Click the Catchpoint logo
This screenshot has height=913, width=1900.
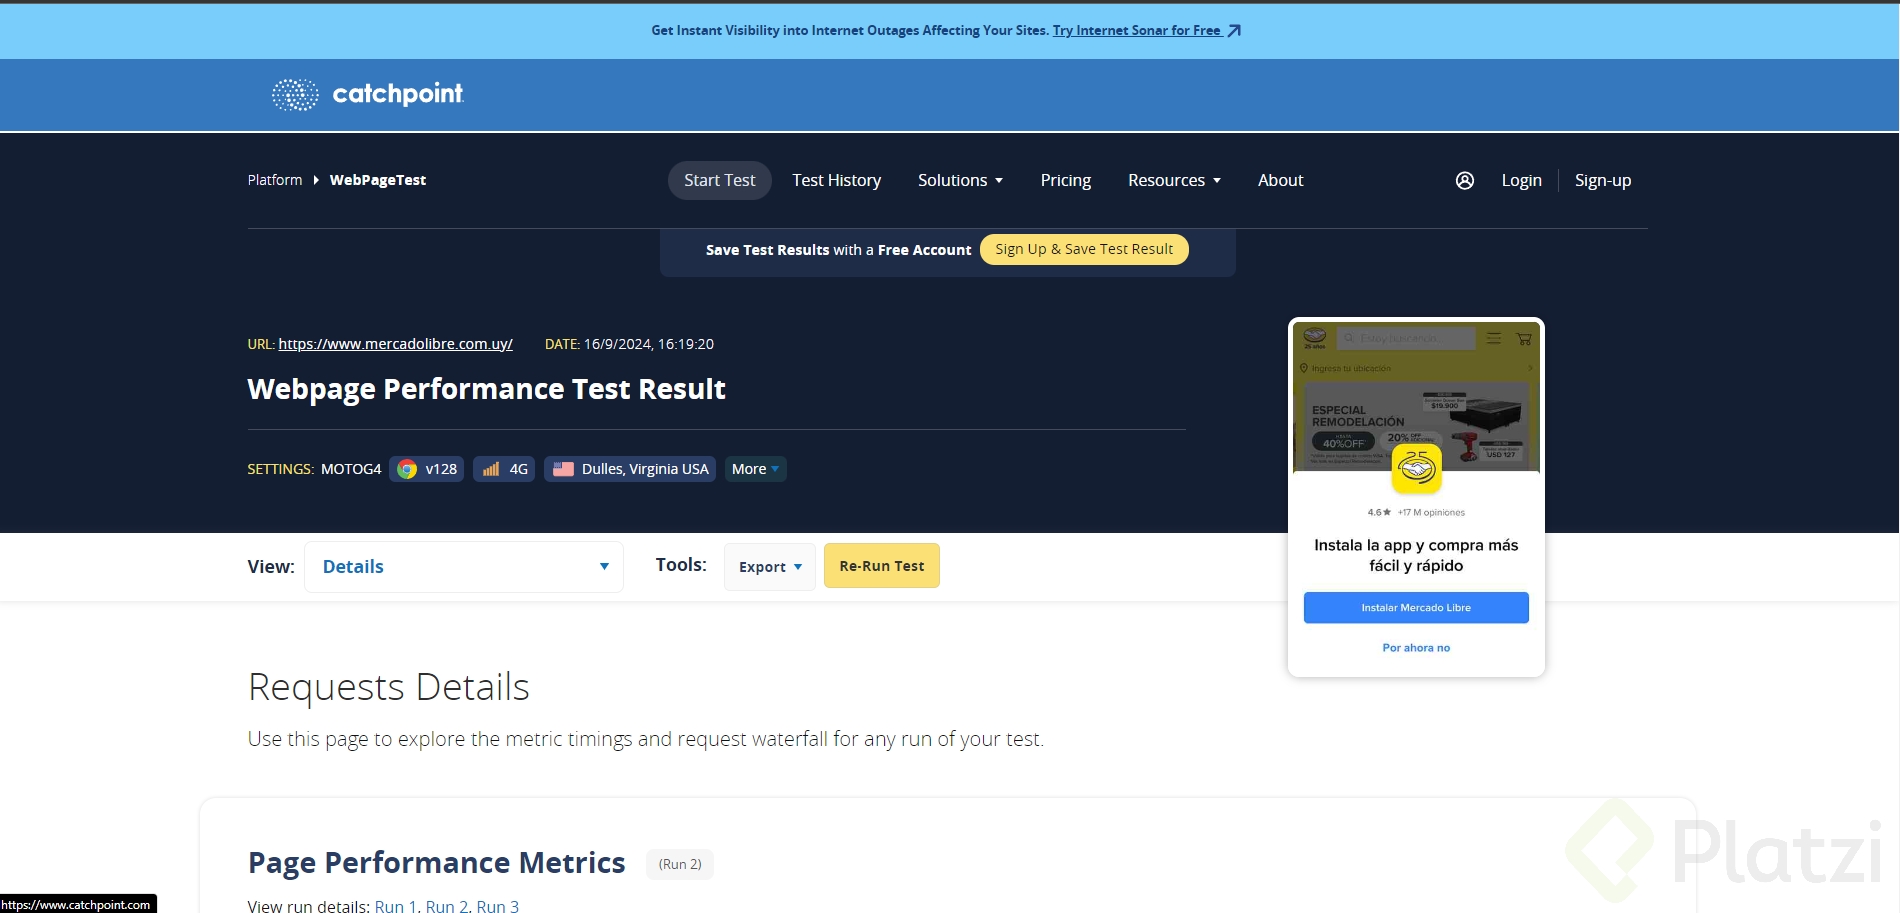368,94
